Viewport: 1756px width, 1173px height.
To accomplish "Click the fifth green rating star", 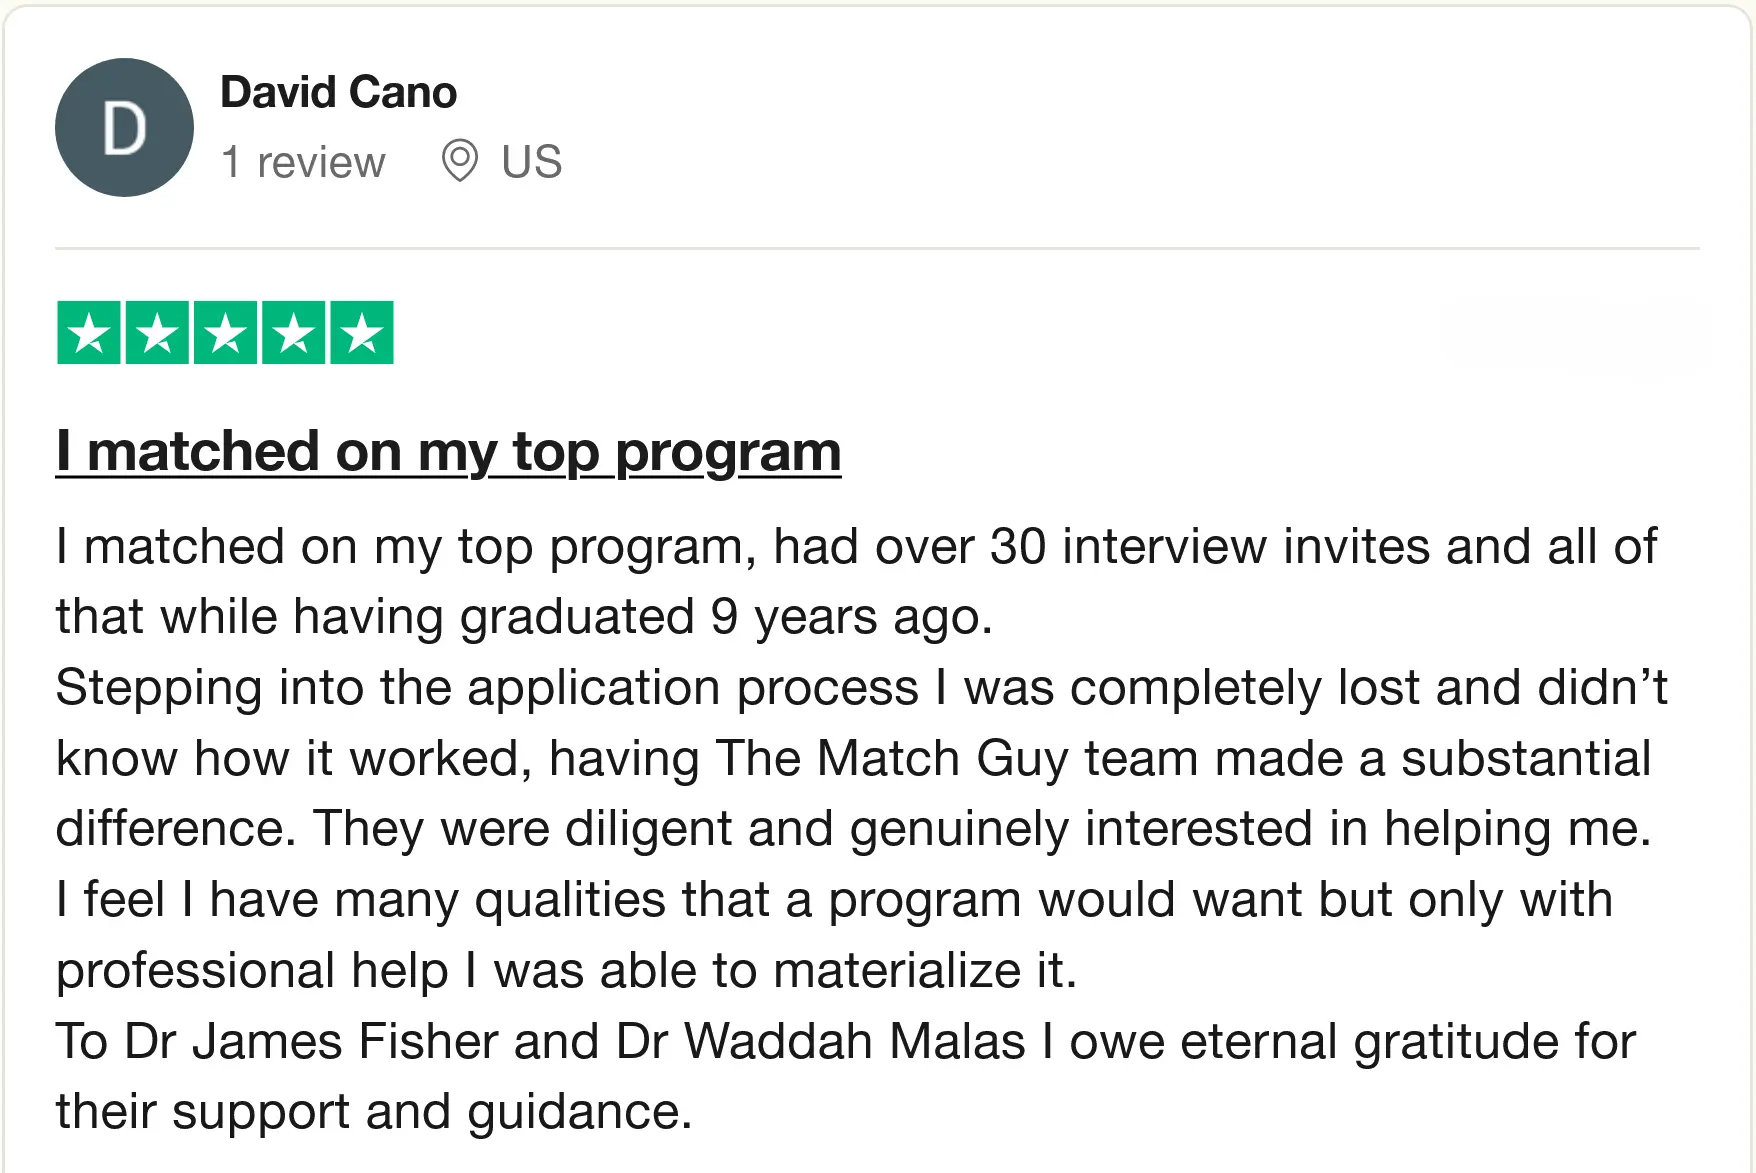I will 362,333.
